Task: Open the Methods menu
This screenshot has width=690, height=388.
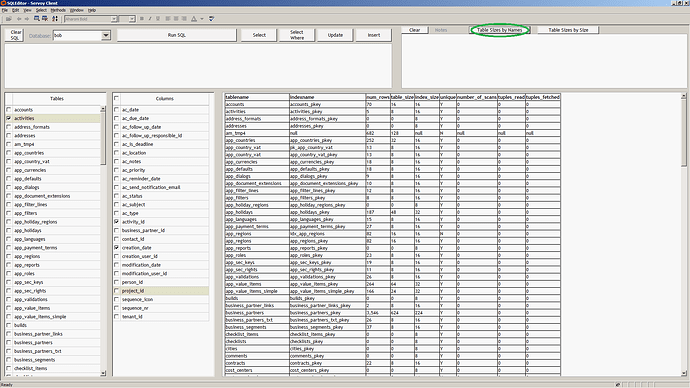Action: pyautogui.click(x=58, y=10)
